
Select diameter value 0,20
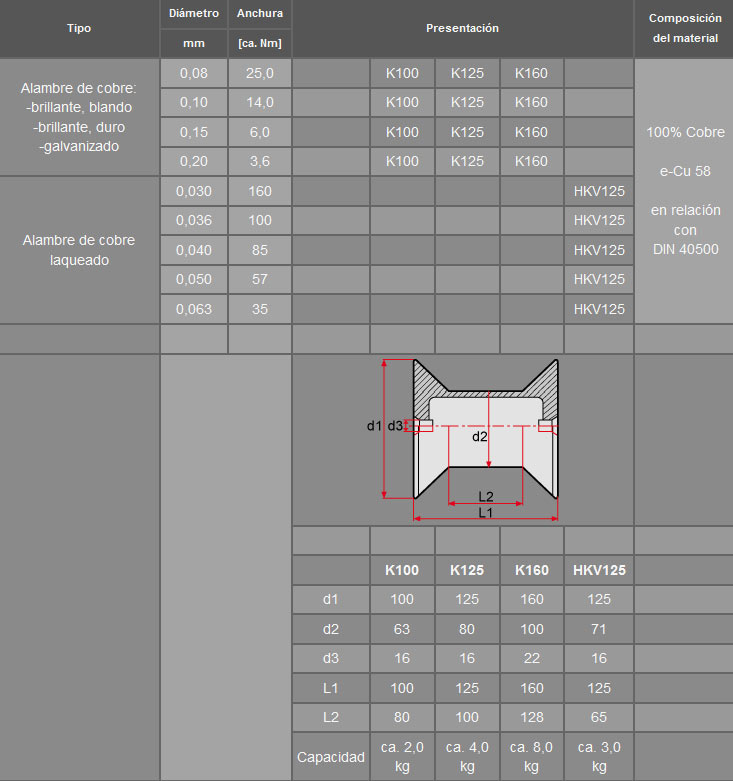click(194, 161)
